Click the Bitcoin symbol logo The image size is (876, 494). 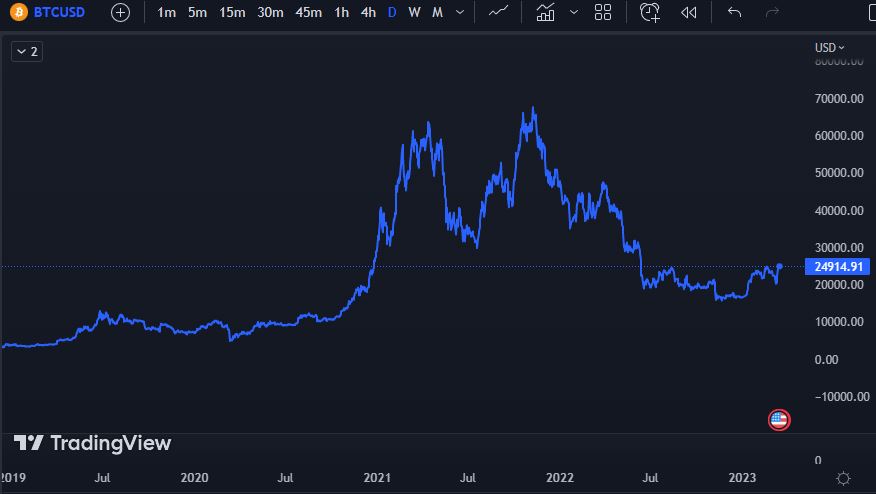click(18, 12)
